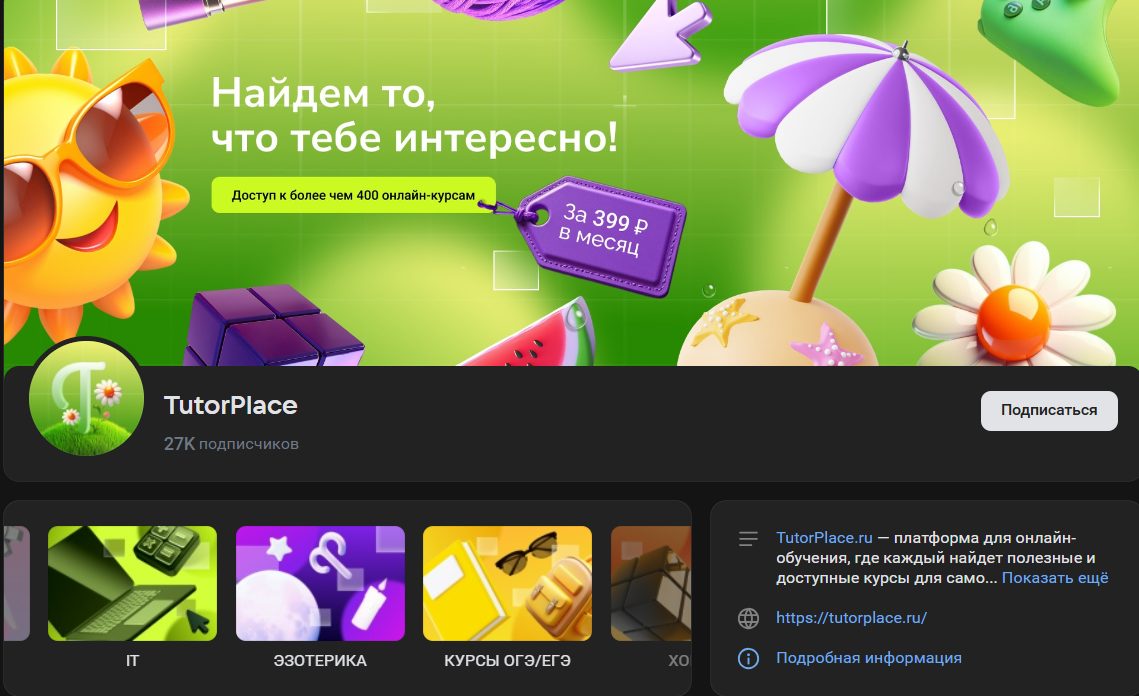Open the ЭЗОТЕРИКА purple thumbnail
The height and width of the screenshot is (696, 1139).
pos(320,583)
